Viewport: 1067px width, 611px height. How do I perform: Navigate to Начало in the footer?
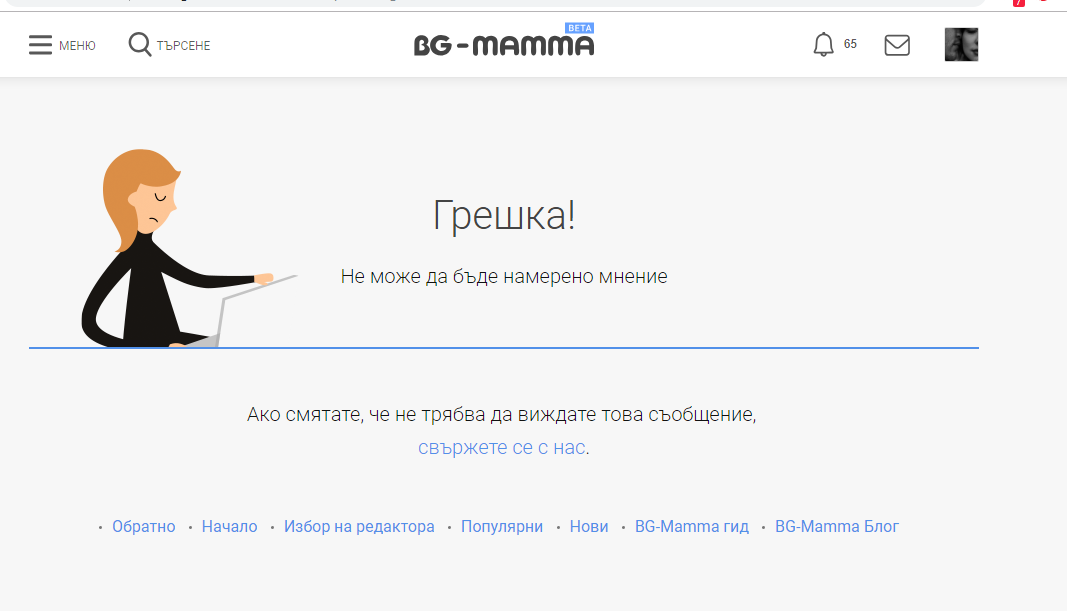[x=229, y=527]
